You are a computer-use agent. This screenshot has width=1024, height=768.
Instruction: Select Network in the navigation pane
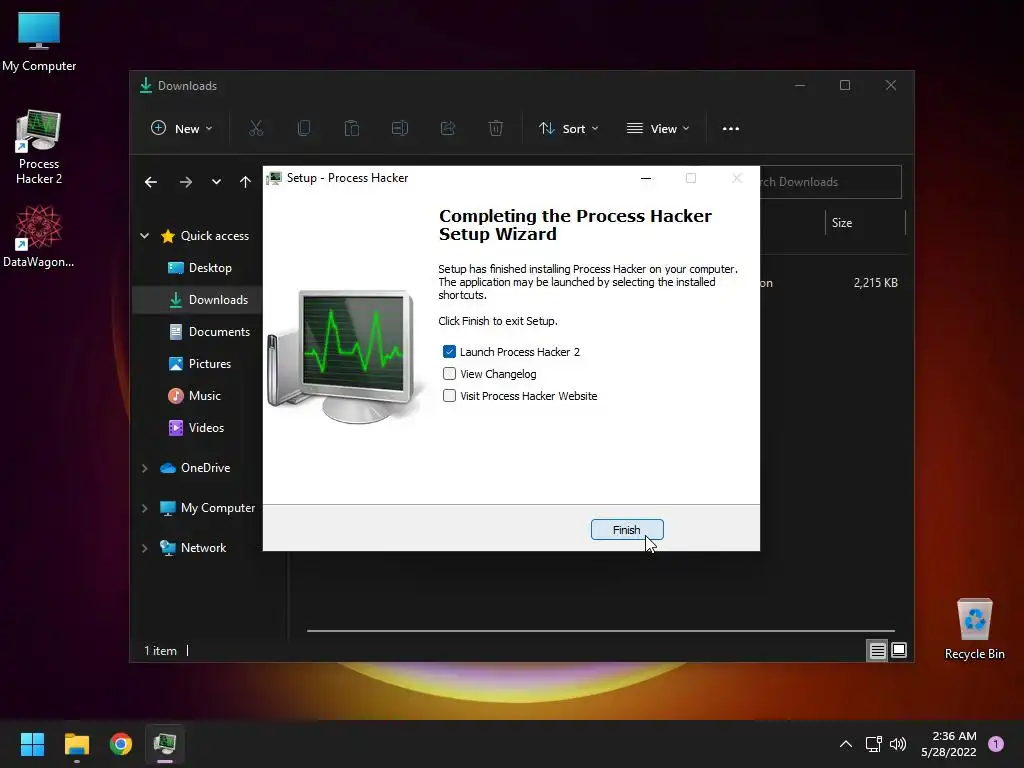[x=193, y=548]
